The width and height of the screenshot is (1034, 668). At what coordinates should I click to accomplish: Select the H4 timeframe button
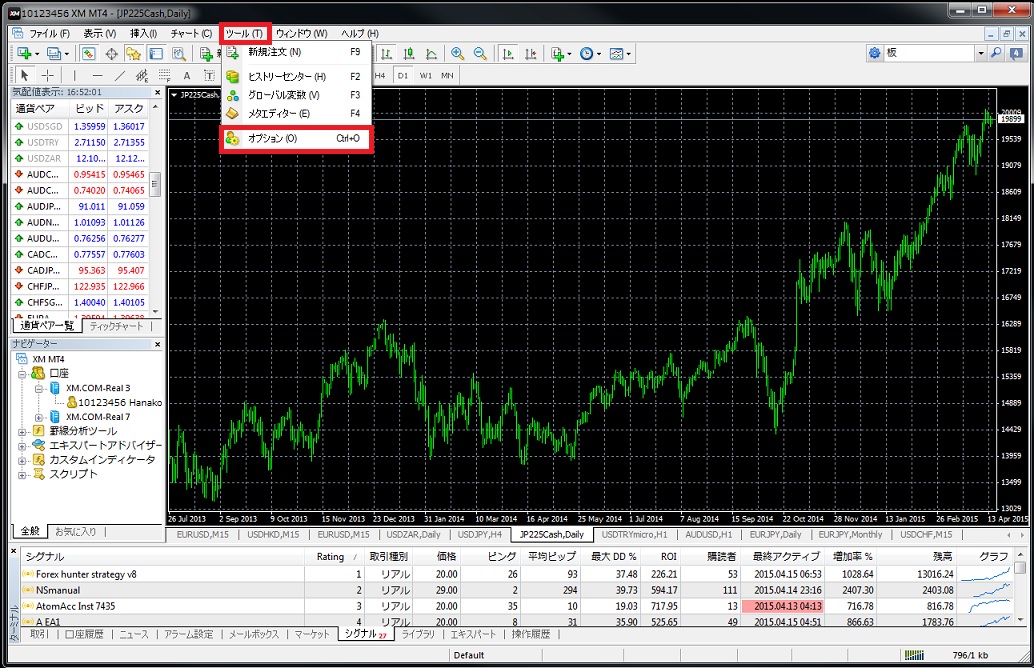click(x=380, y=75)
